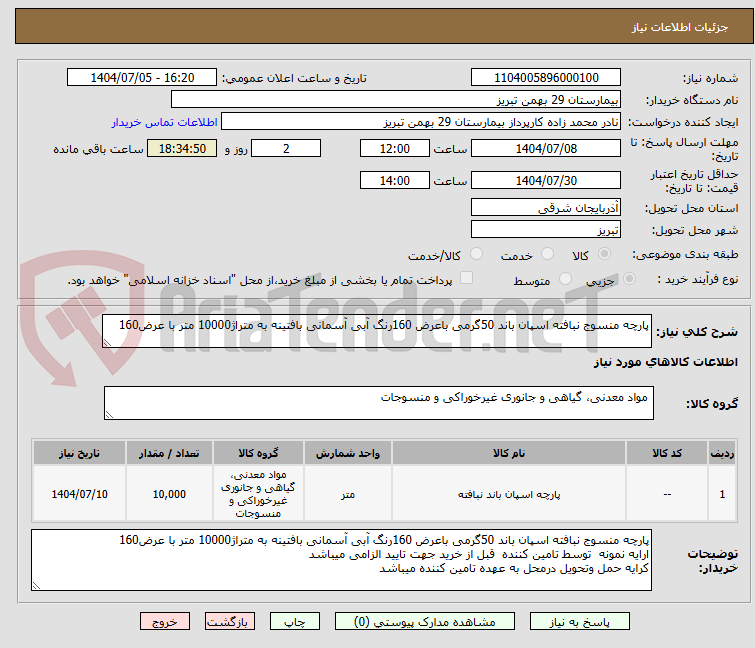755x648 pixels.
Task: Click the buyer name field بیمارستان 29 بهمن تبریز
Action: click(396, 100)
